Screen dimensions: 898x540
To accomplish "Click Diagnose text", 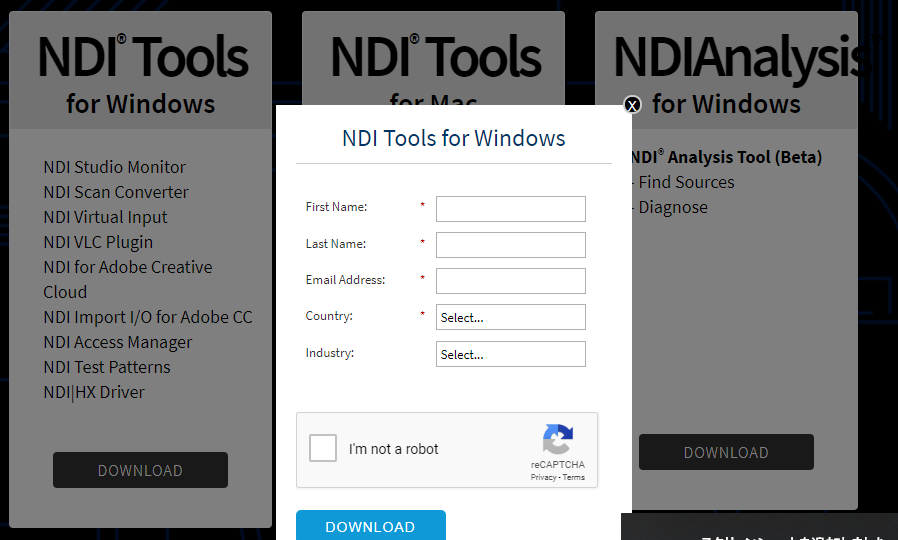I will 673,207.
